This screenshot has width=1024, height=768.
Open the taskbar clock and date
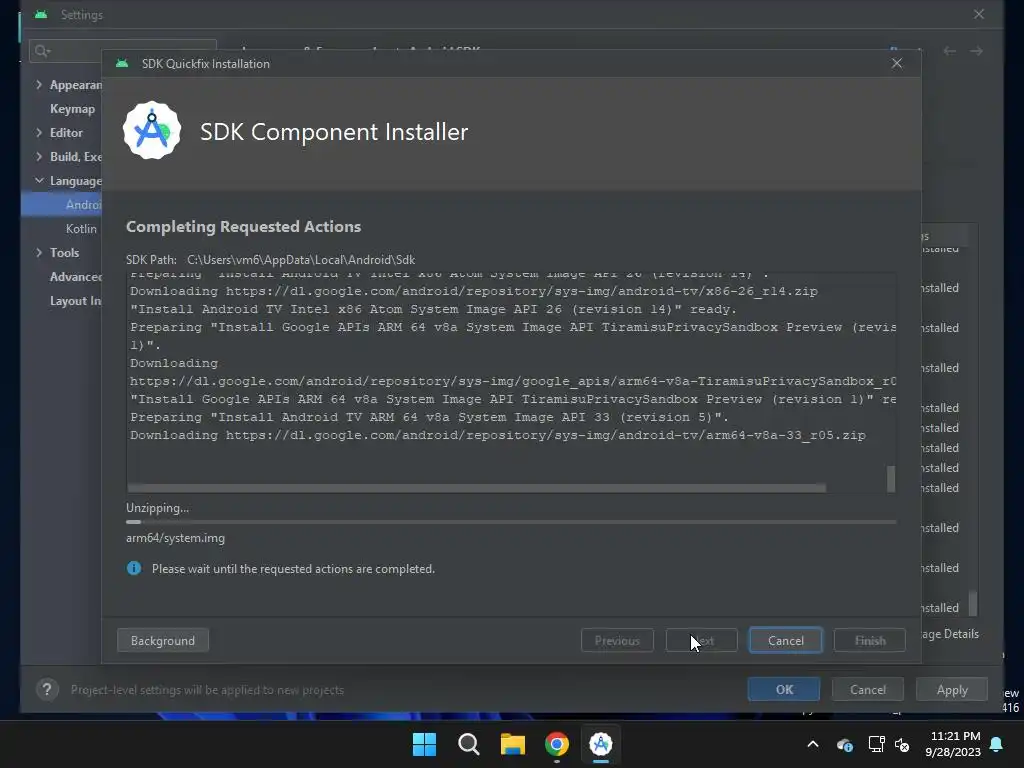point(953,744)
